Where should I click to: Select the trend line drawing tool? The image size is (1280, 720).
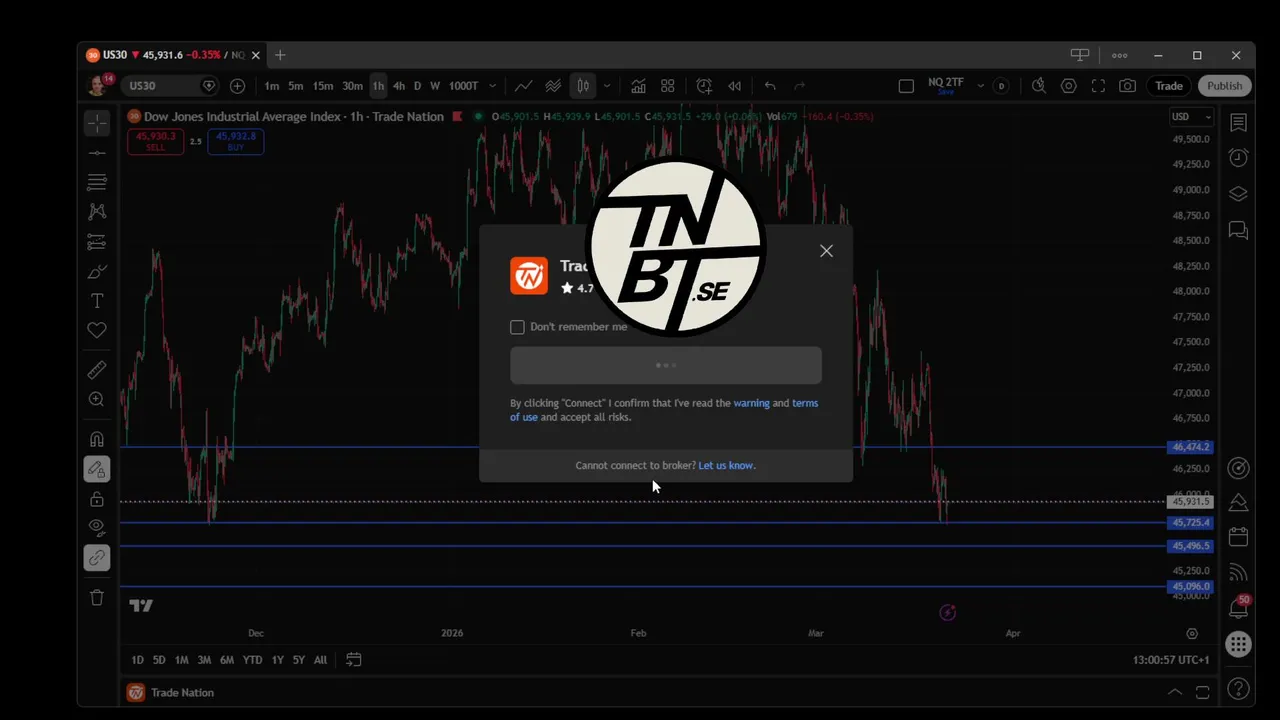coord(97,153)
